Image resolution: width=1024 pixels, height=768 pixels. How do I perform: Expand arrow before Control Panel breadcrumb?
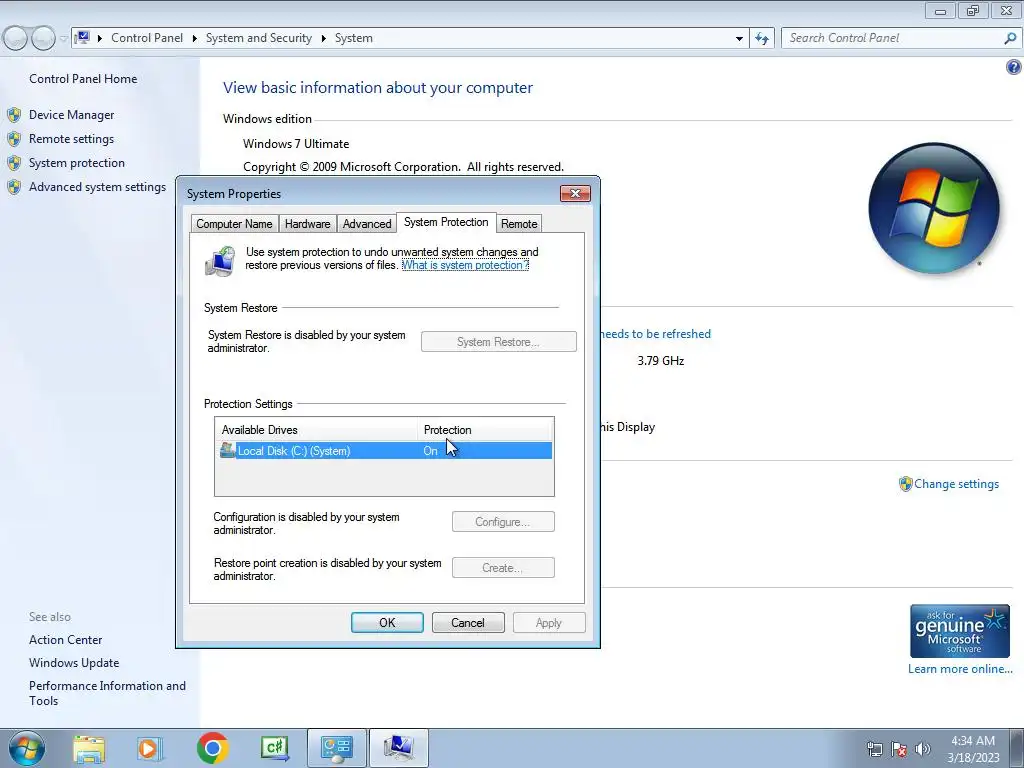(x=99, y=38)
